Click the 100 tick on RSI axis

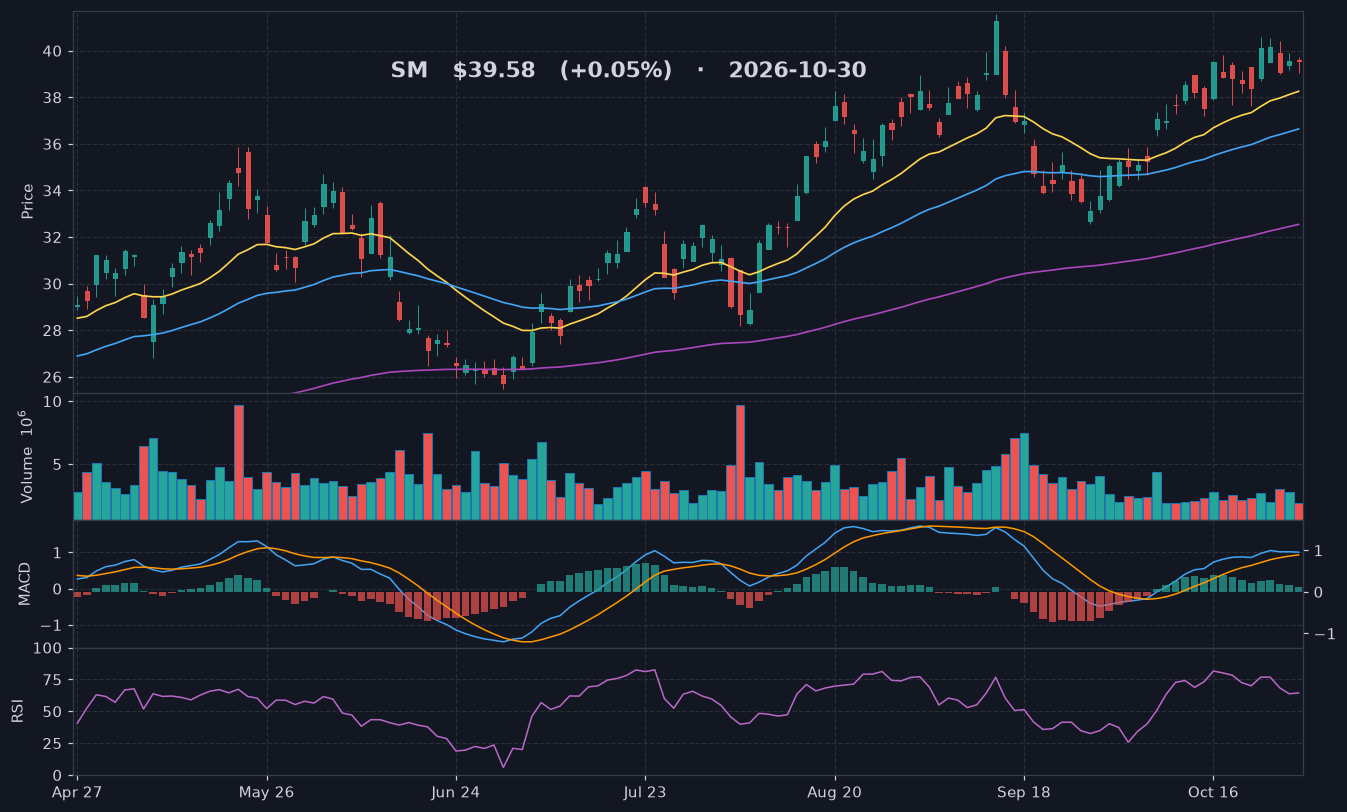[x=49, y=649]
